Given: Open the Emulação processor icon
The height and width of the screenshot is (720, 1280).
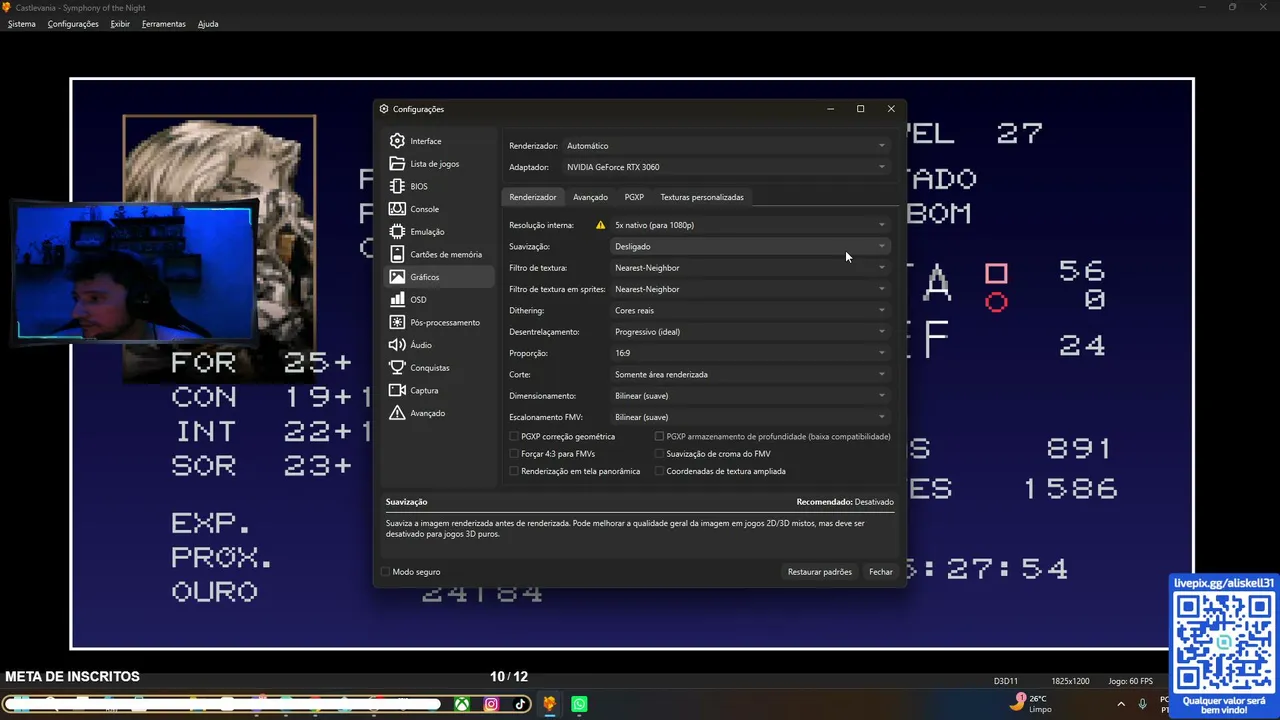Looking at the screenshot, I should [x=397, y=232].
